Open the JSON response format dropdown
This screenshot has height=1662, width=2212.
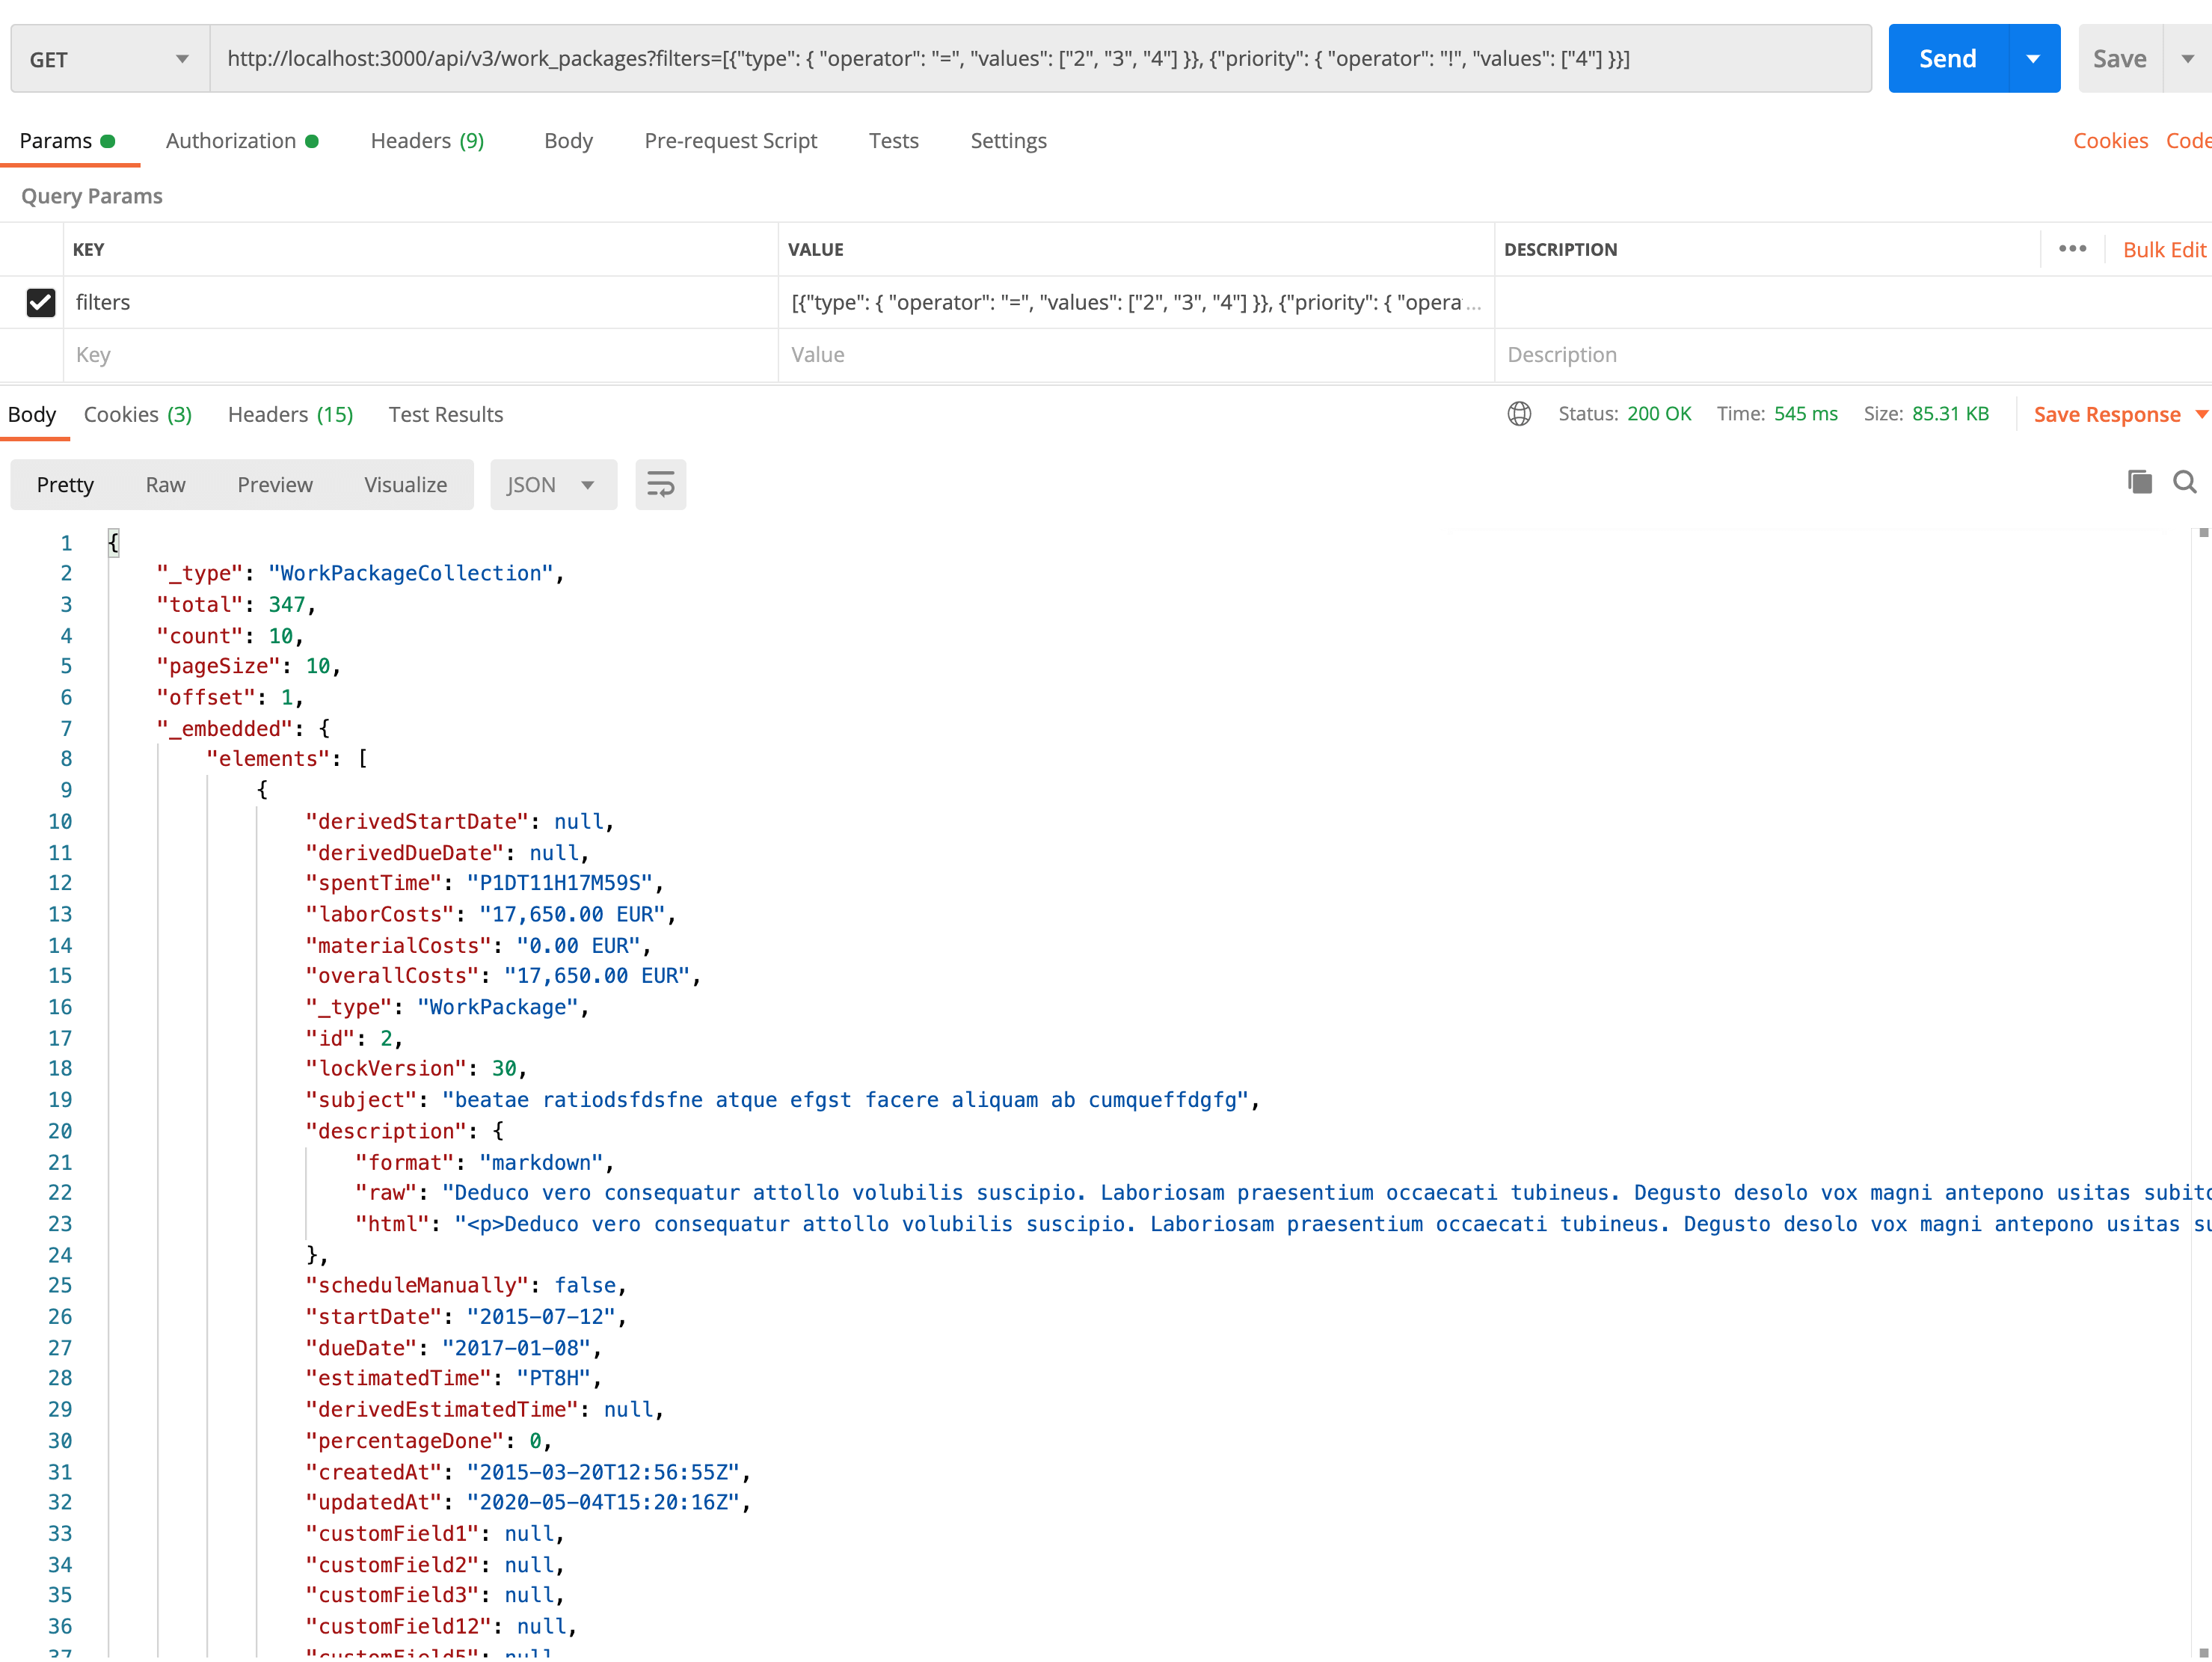coord(552,484)
